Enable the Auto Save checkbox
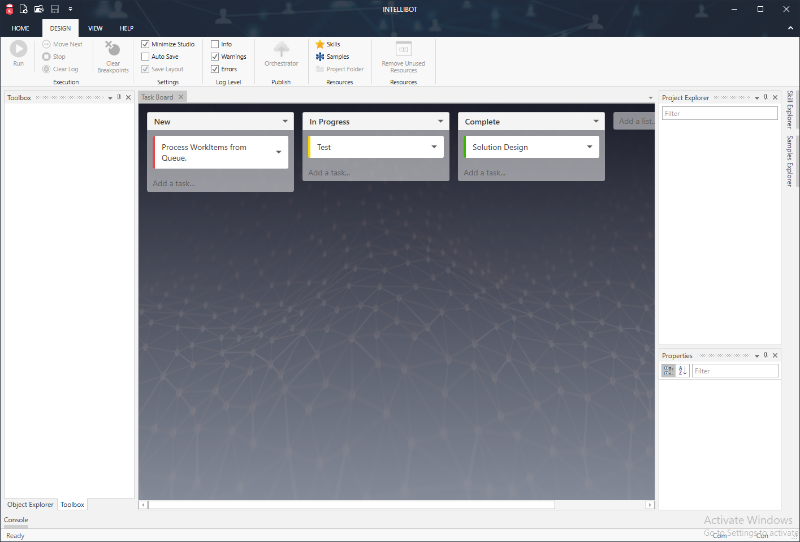 click(x=146, y=57)
